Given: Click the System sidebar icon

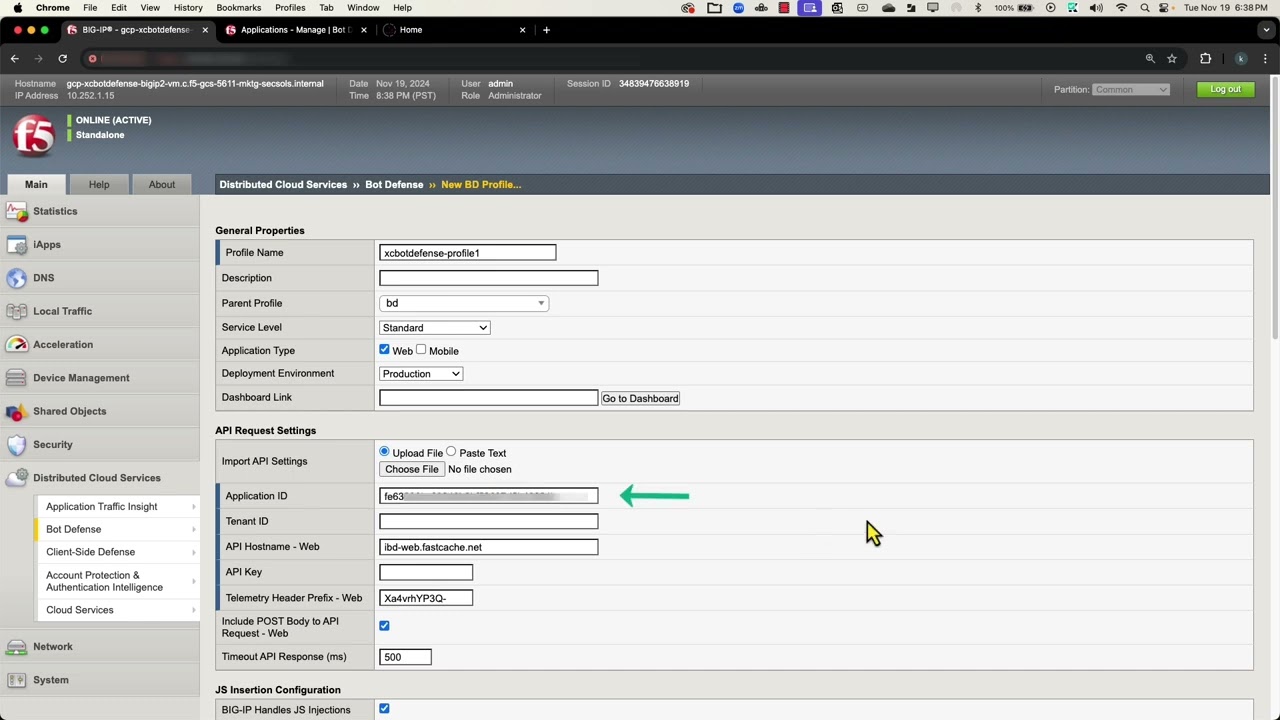Looking at the screenshot, I should point(16,680).
